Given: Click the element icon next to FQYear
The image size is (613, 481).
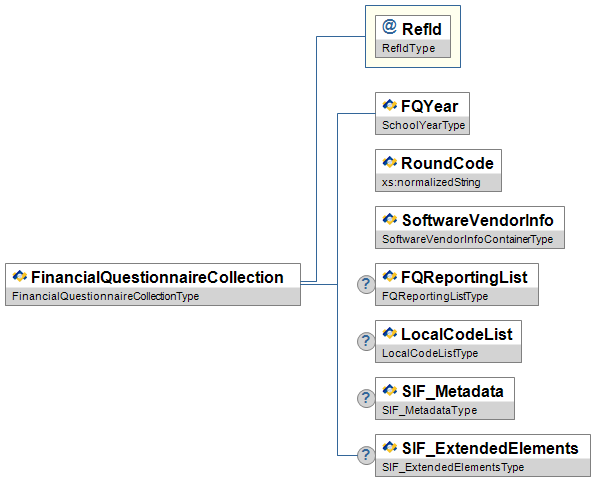Looking at the screenshot, I should (x=389, y=105).
